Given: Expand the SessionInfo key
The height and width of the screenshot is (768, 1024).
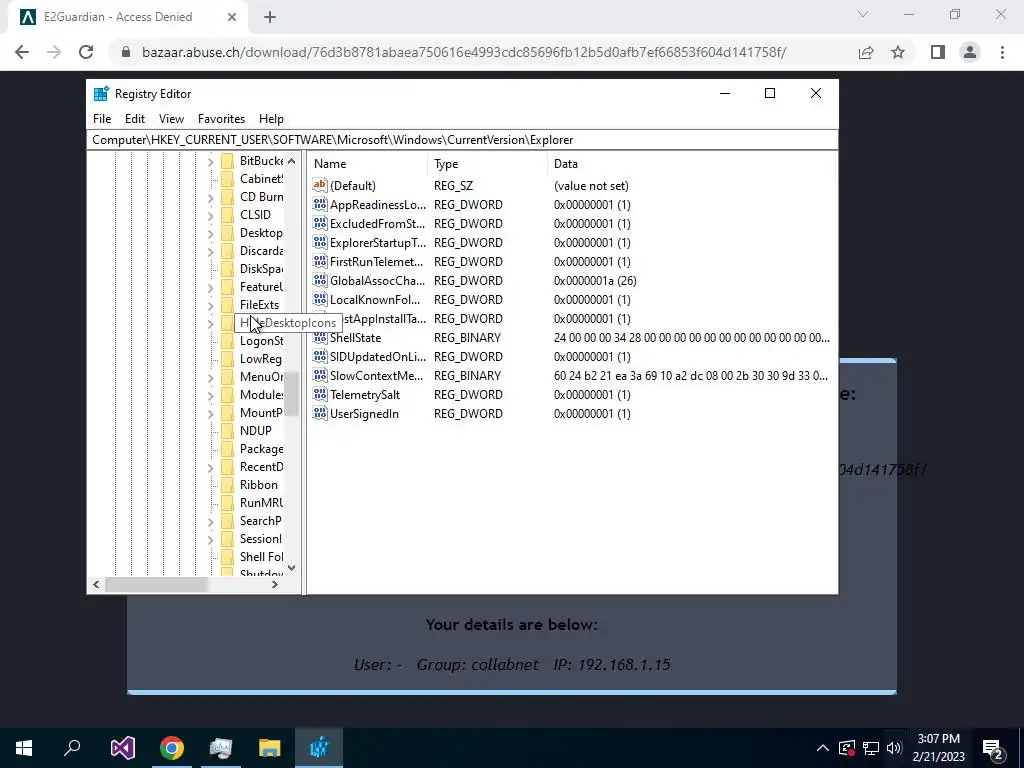Looking at the screenshot, I should coord(210,539).
